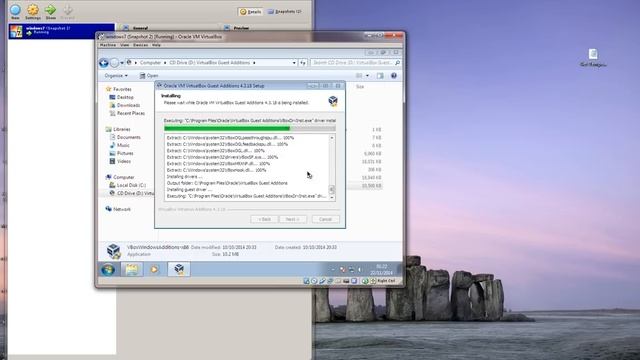
Task: Click the green installation progress bar
Action: (x=249, y=129)
